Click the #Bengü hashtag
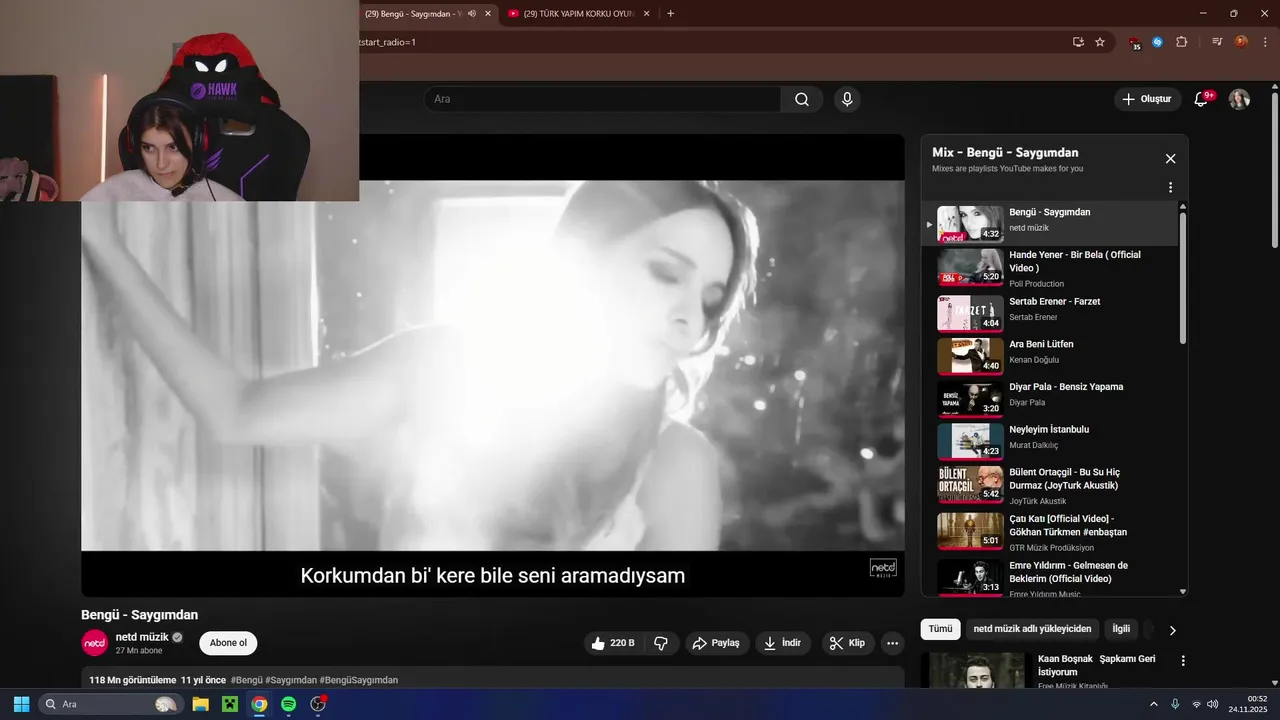This screenshot has width=1280, height=720. tap(246, 680)
